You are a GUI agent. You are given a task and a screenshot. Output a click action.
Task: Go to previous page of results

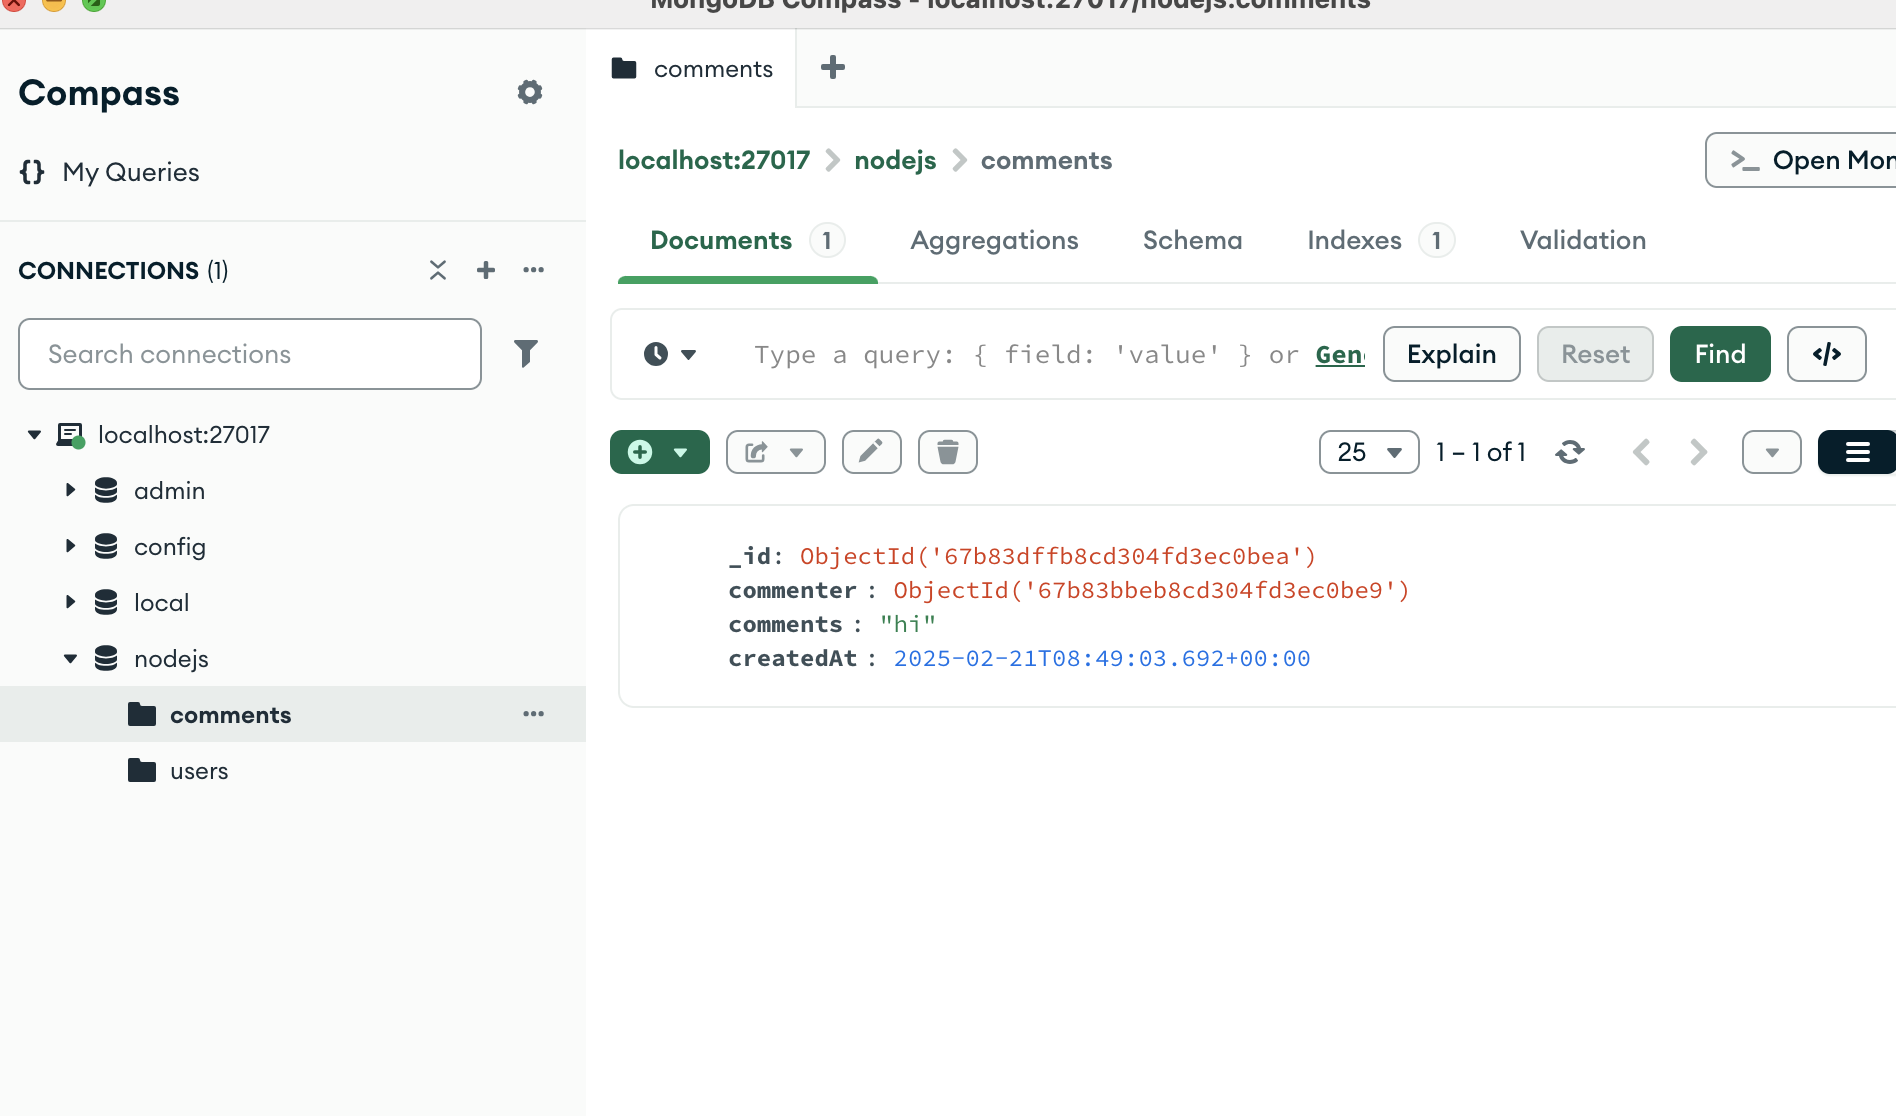click(1641, 452)
